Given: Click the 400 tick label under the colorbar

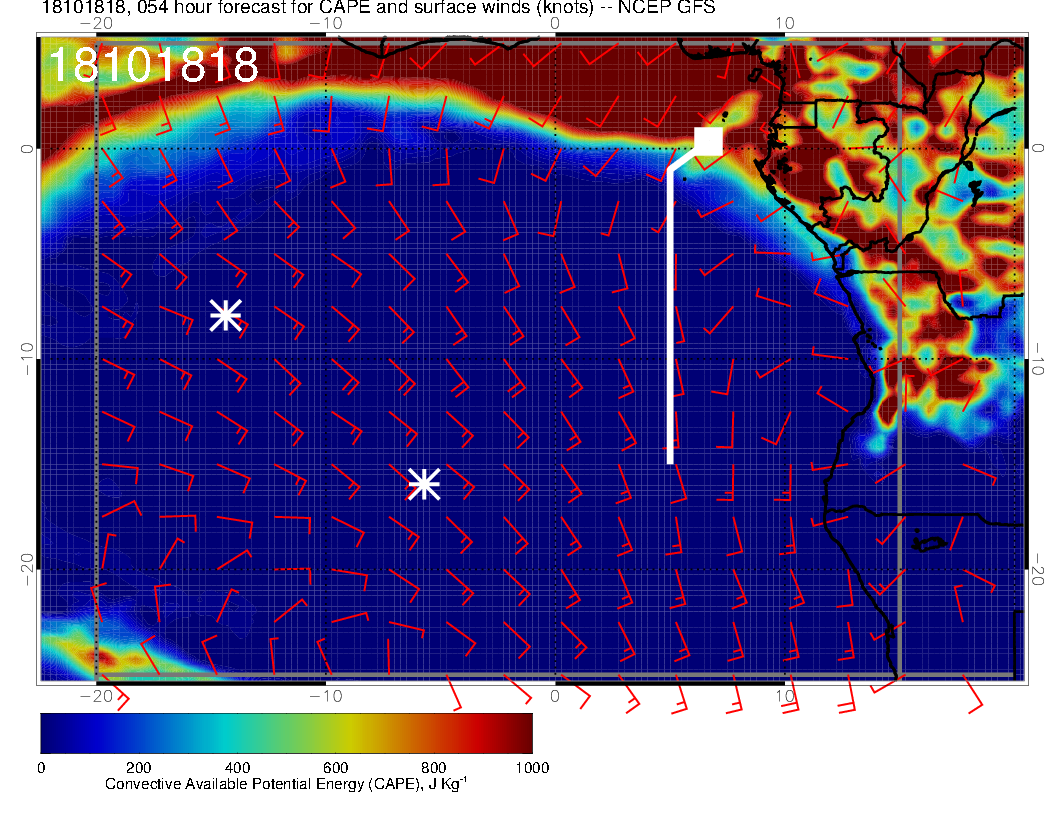Looking at the screenshot, I should tap(237, 768).
